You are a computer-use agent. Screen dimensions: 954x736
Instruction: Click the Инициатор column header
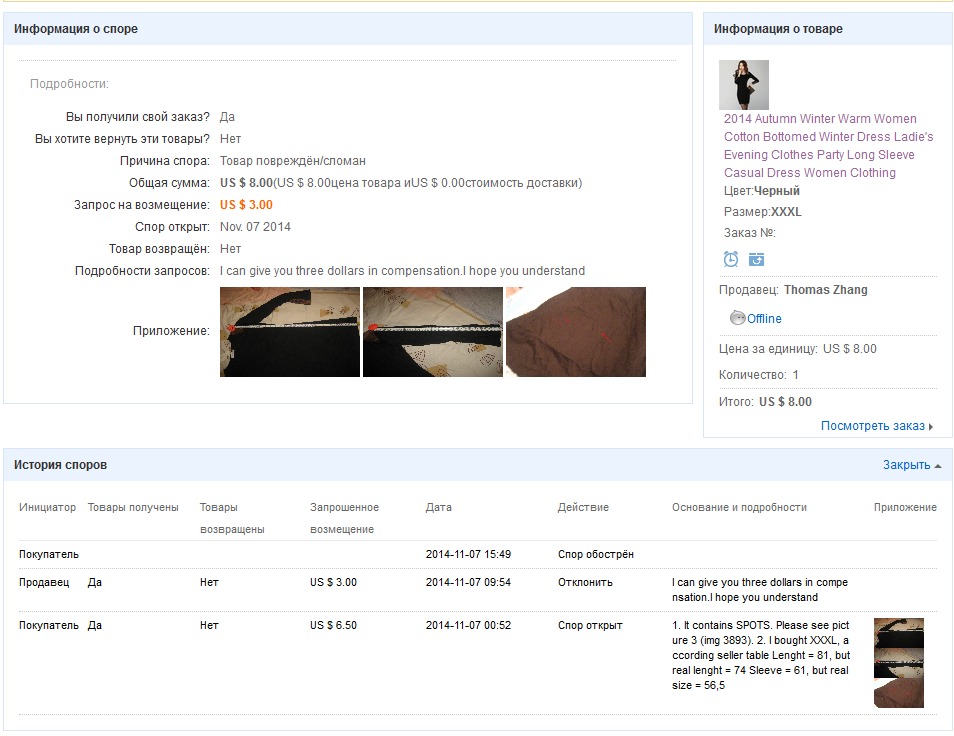(x=47, y=507)
